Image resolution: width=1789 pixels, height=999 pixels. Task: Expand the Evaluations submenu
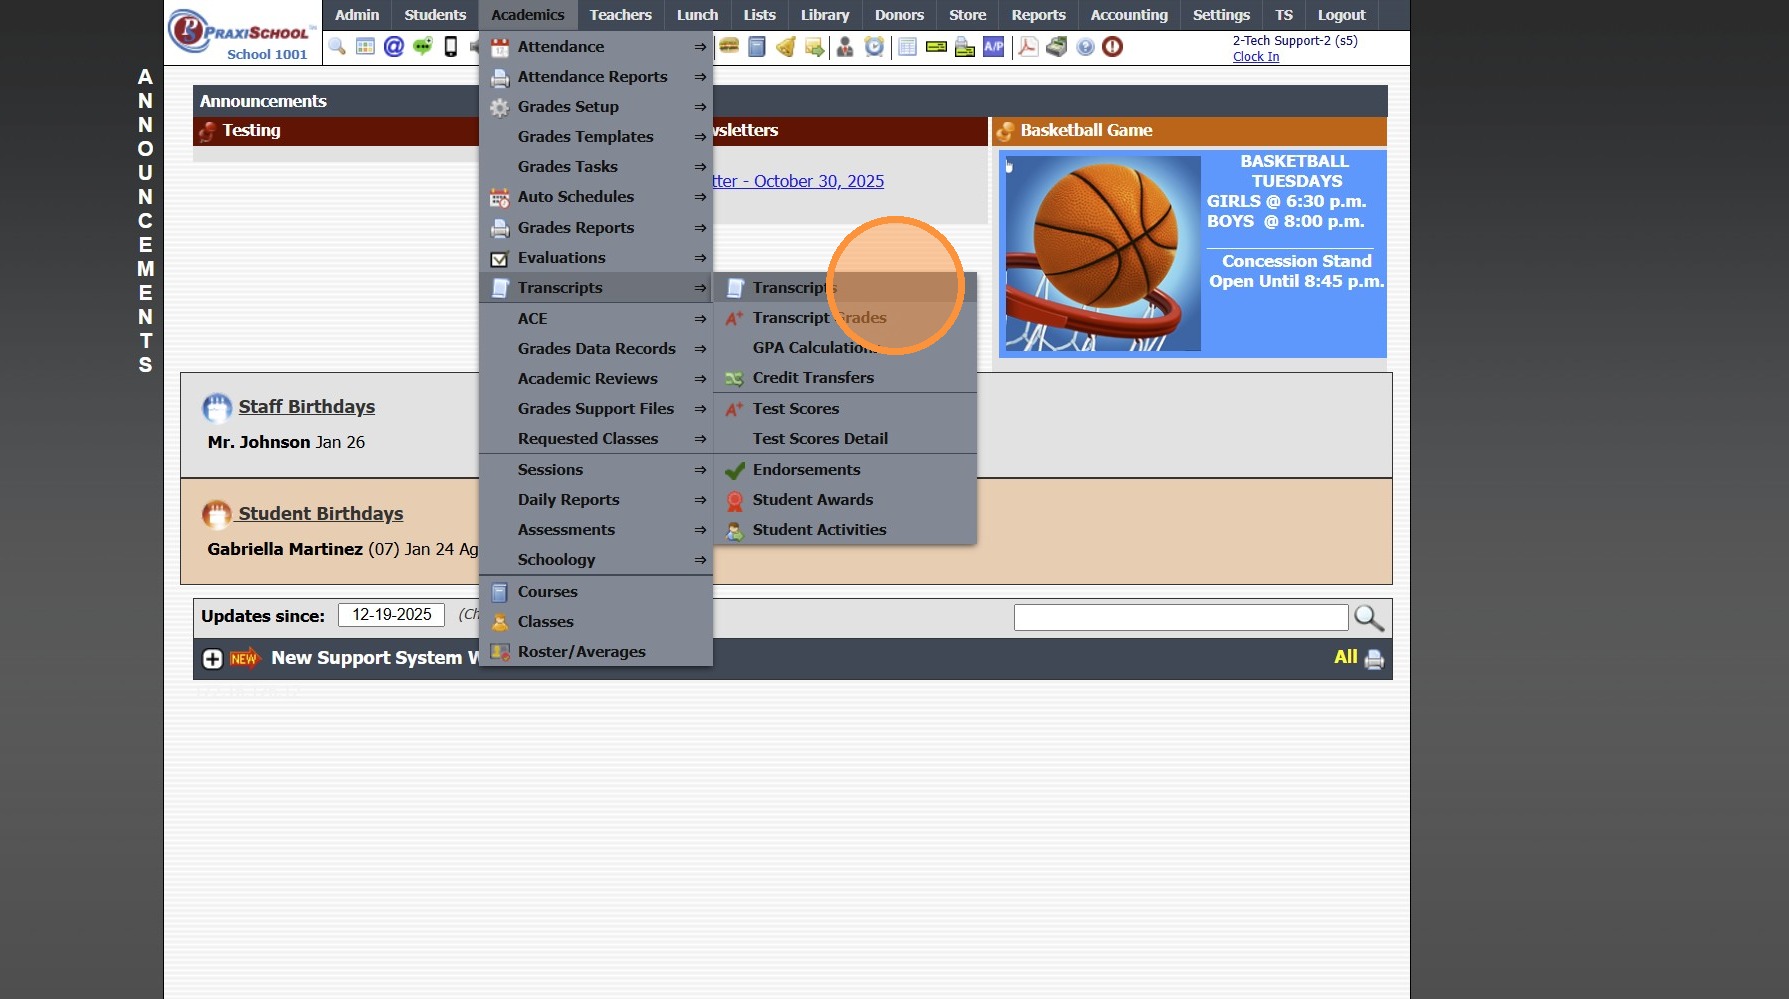coord(596,258)
